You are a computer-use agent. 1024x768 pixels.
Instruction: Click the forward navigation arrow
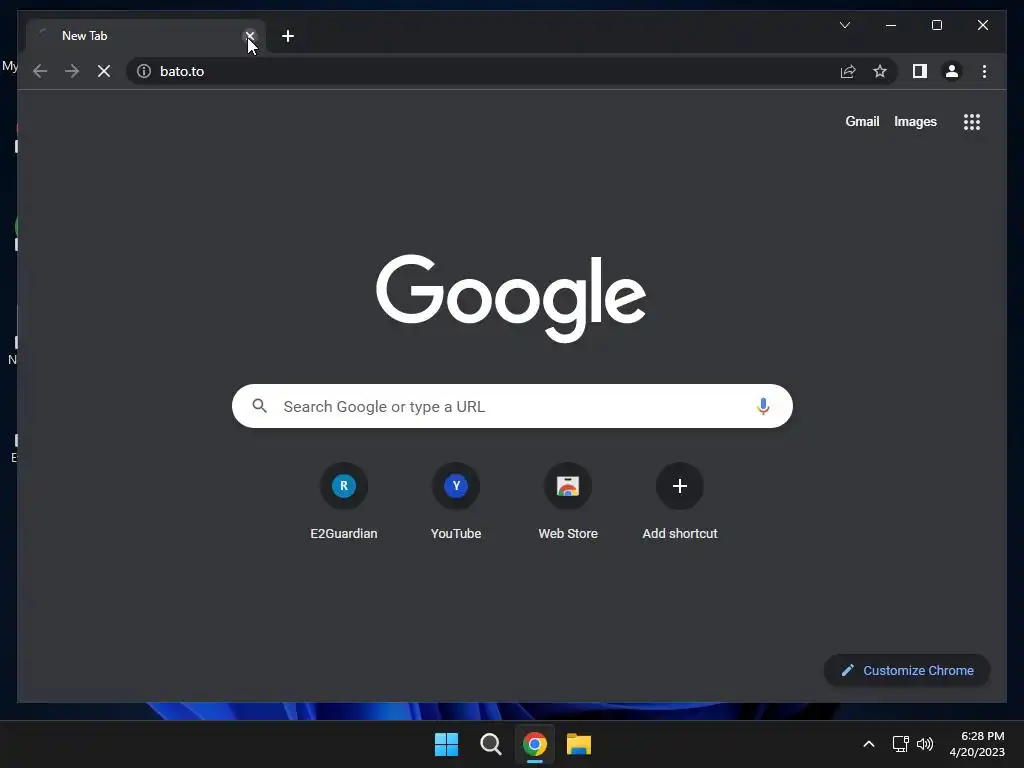pyautogui.click(x=72, y=71)
